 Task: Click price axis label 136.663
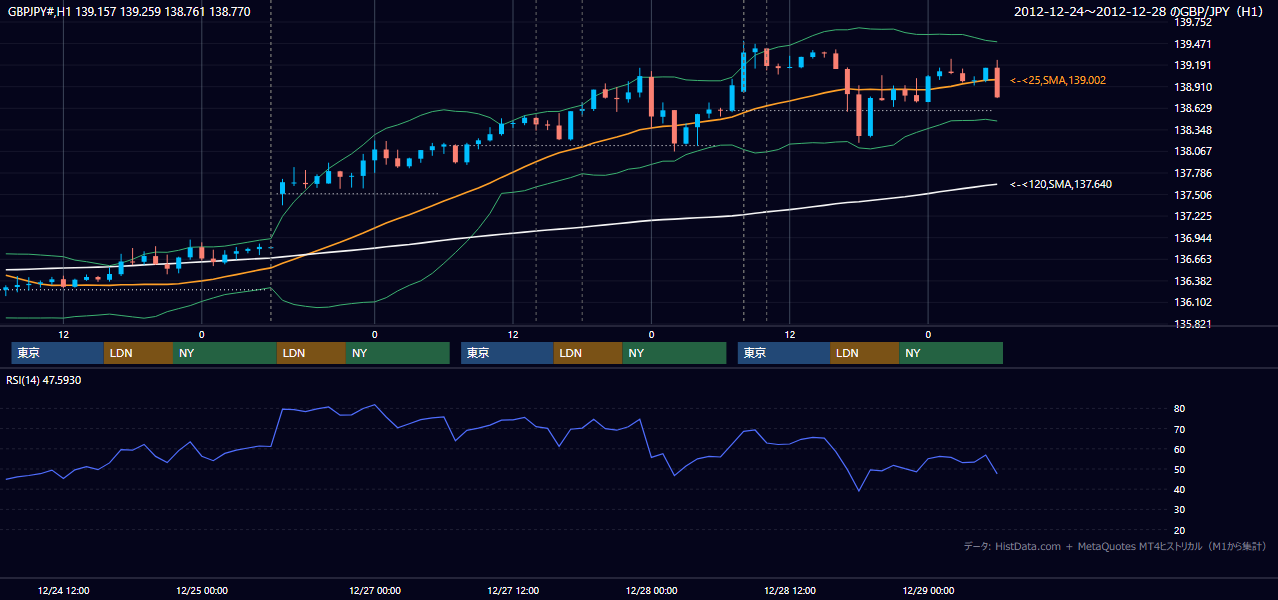1193,259
